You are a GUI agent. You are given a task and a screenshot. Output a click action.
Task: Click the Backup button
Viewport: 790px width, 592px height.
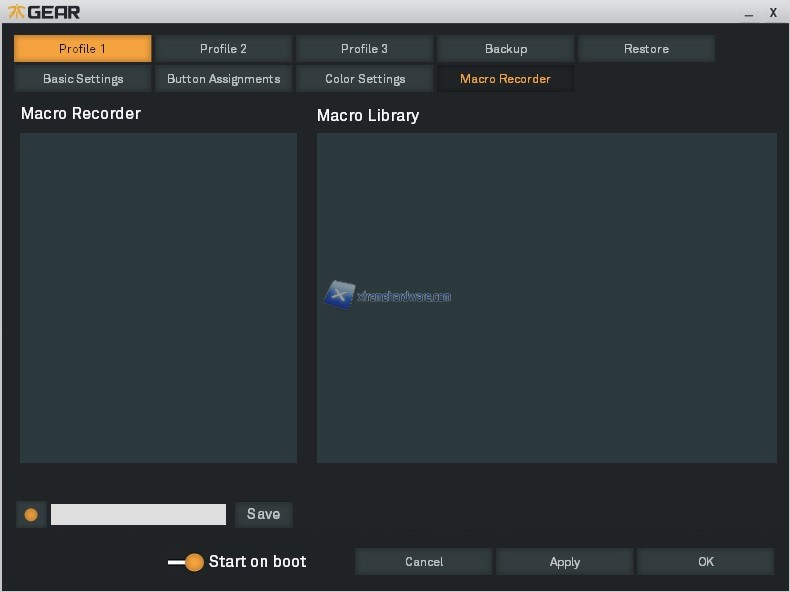pos(506,49)
